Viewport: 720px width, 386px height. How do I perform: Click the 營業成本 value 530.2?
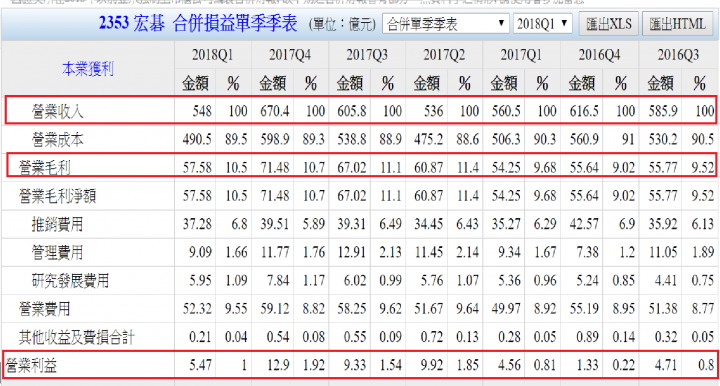point(663,140)
